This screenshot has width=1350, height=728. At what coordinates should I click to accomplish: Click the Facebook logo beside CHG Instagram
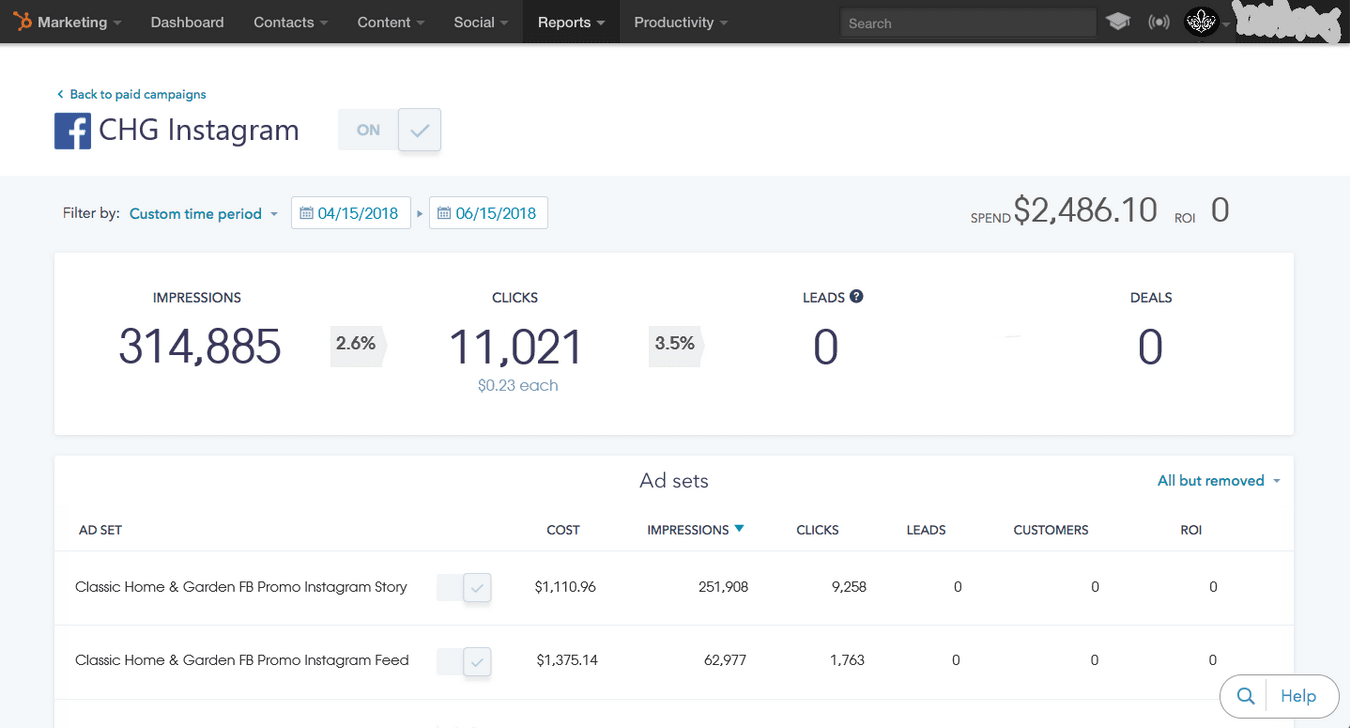coord(72,131)
